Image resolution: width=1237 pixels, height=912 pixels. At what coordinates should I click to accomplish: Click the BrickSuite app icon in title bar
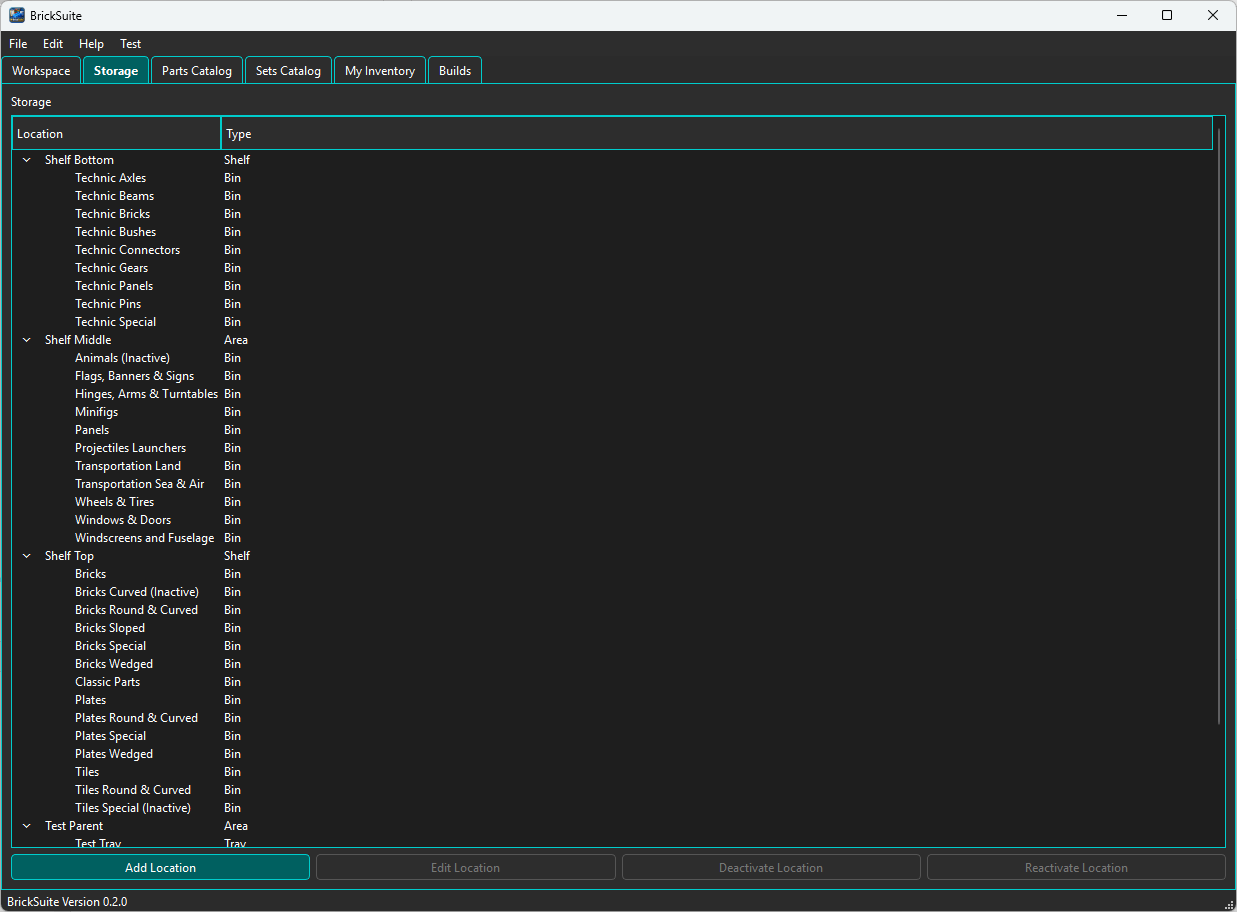[17, 15]
